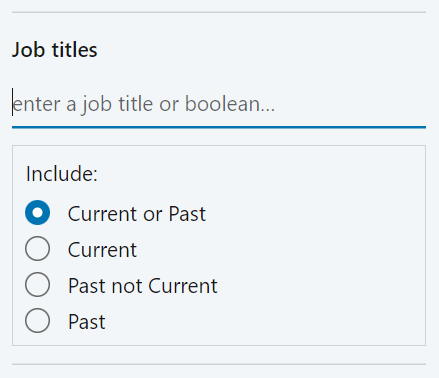Select the Past radio button
439x378 pixels.
(37, 321)
